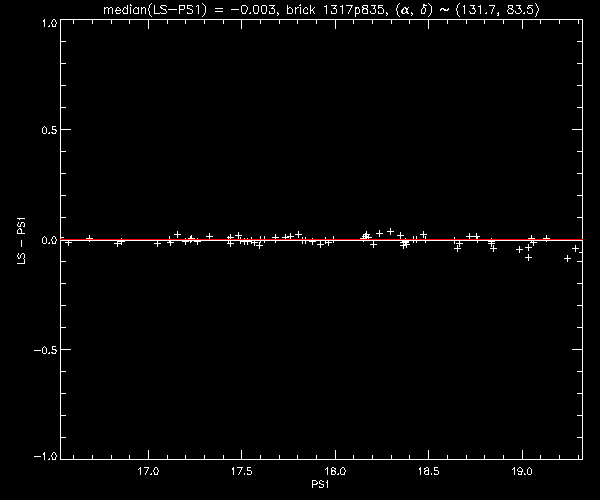Viewport: 600px width, 500px height.
Task: Select the x-axis label 'PS1'
Action: coord(320,484)
